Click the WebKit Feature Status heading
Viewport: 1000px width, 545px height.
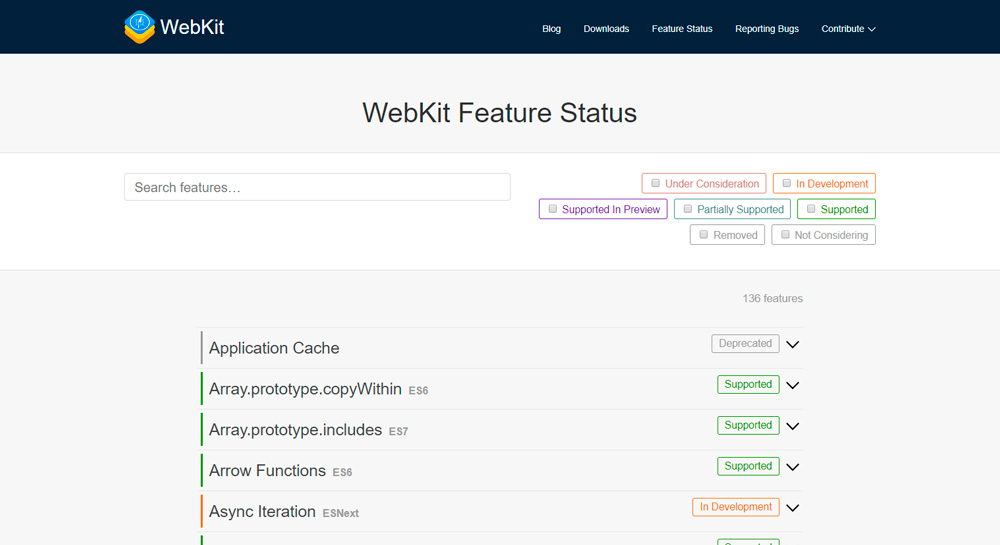point(500,113)
